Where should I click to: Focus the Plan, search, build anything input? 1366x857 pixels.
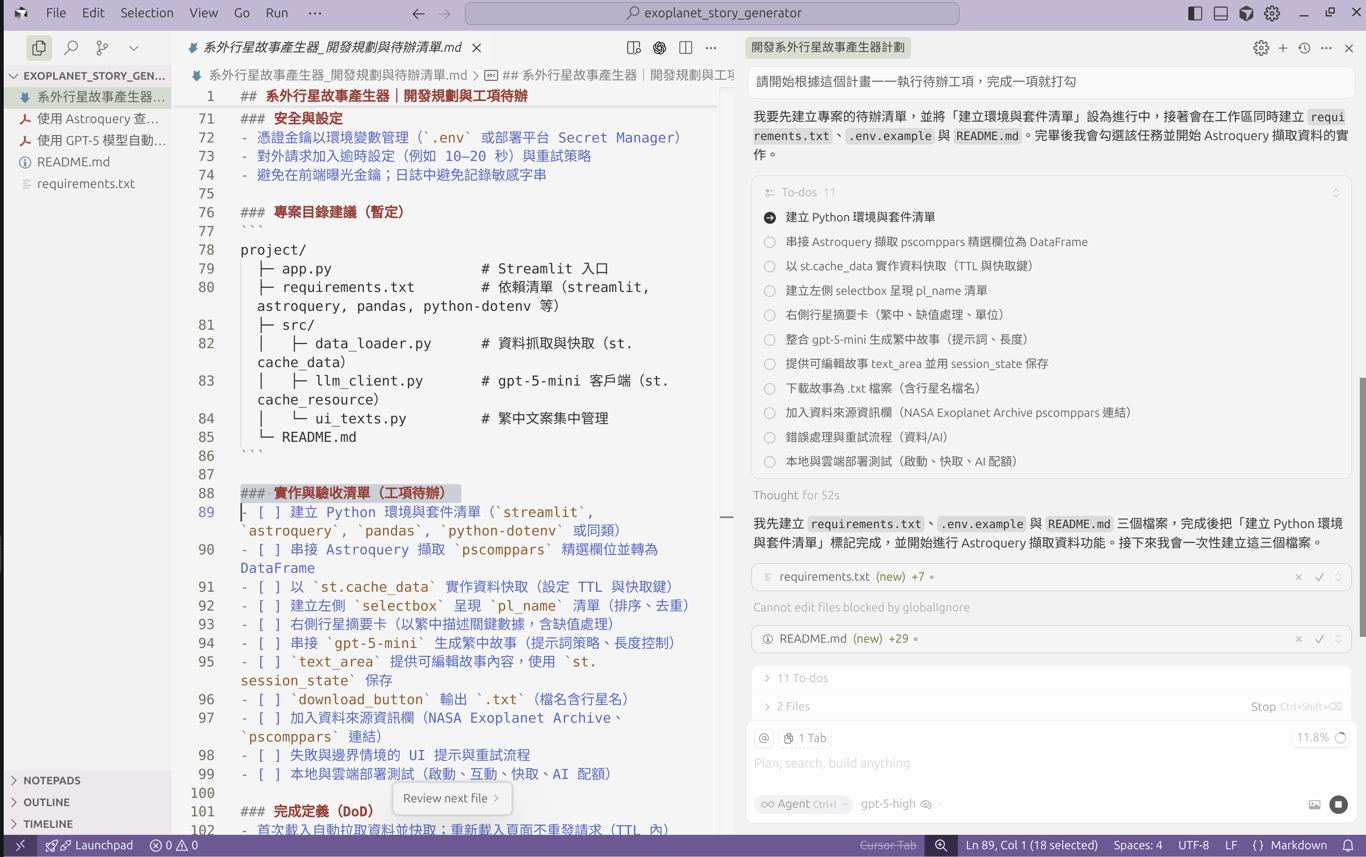coord(1051,763)
